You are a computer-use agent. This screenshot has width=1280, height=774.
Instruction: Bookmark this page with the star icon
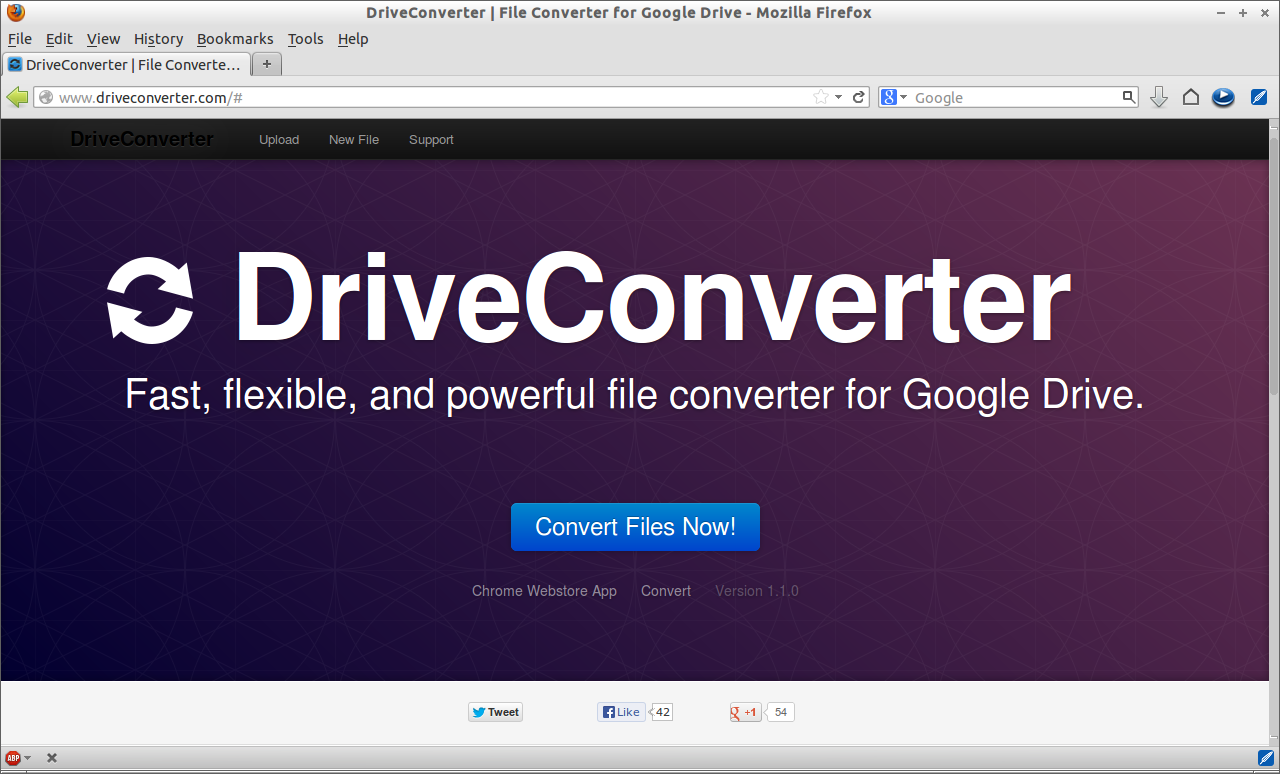point(821,97)
